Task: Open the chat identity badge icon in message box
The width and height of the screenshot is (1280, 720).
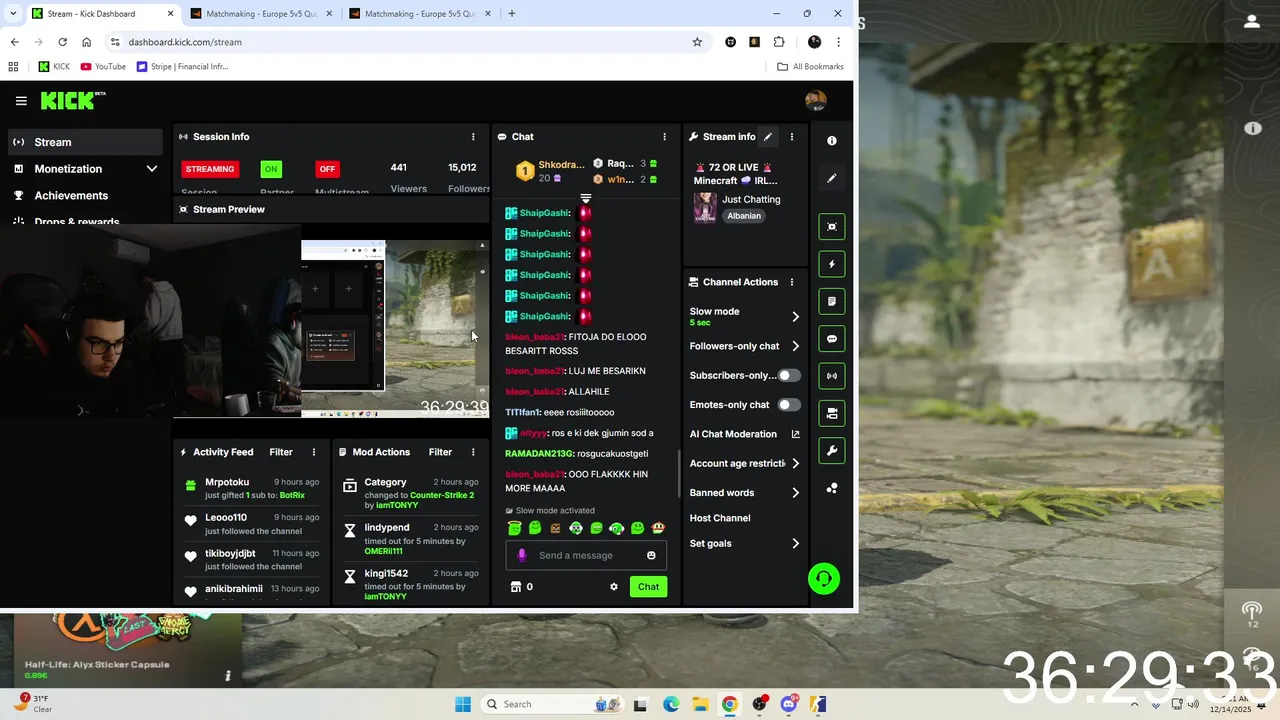Action: (x=522, y=556)
